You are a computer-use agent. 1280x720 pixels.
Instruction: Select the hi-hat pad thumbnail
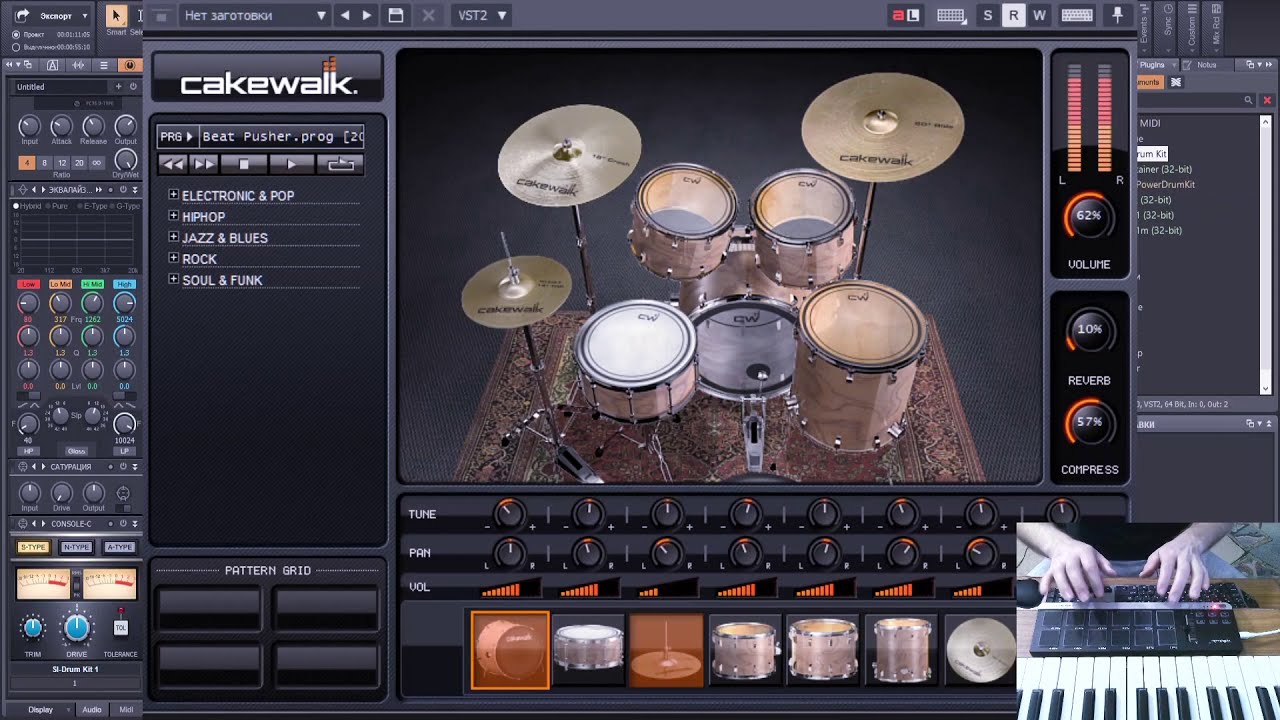coord(666,650)
